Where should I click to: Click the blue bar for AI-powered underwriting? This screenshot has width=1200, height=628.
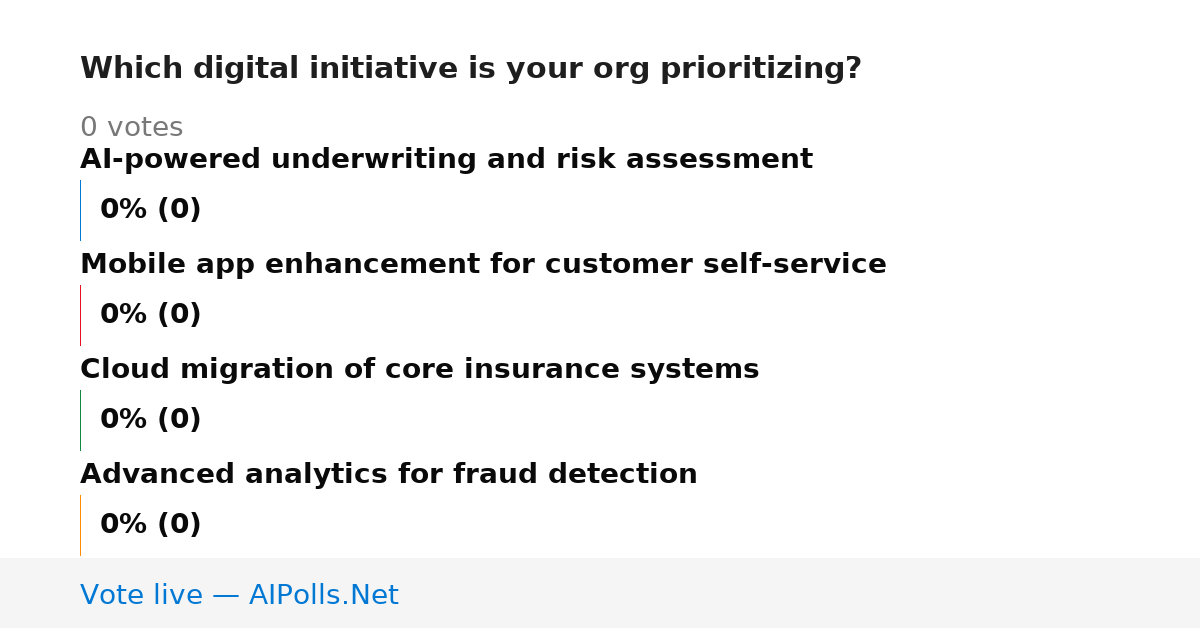pyautogui.click(x=80, y=210)
